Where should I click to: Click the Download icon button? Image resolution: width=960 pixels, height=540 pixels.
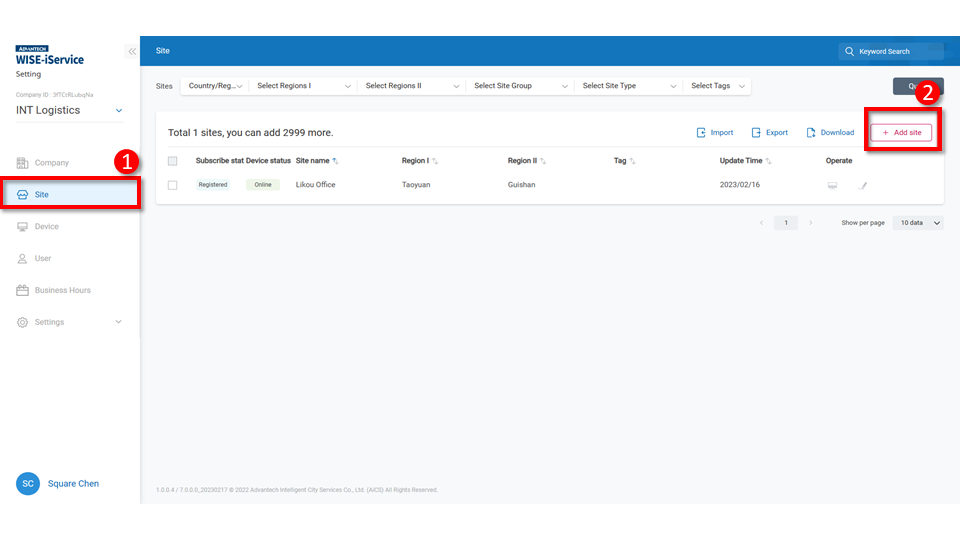[x=830, y=132]
